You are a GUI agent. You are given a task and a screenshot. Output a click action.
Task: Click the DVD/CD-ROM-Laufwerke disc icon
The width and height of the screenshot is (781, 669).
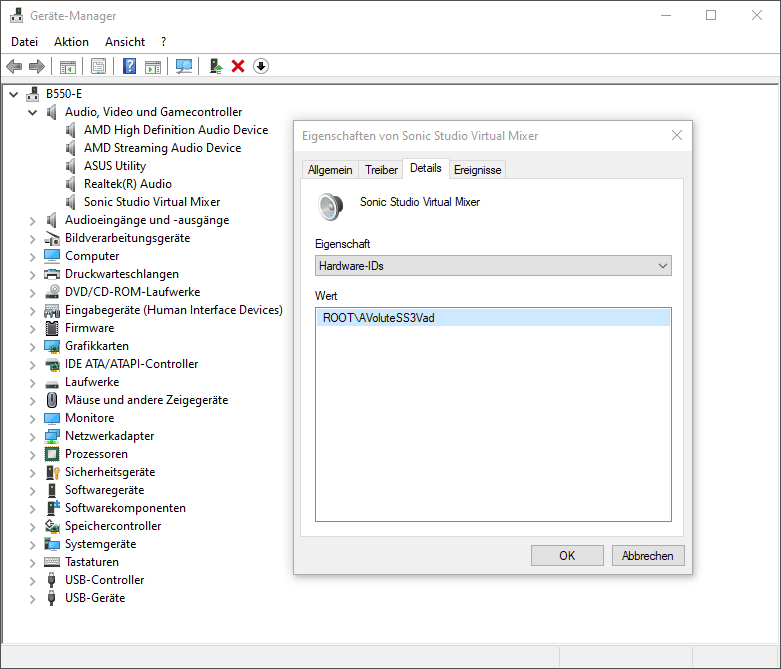click(52, 292)
